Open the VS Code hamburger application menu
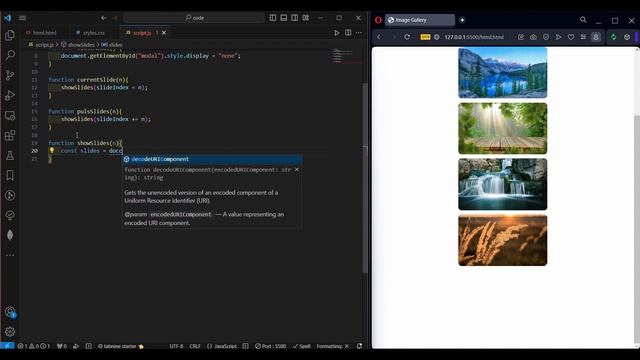This screenshot has width=640, height=360. (x=22, y=18)
